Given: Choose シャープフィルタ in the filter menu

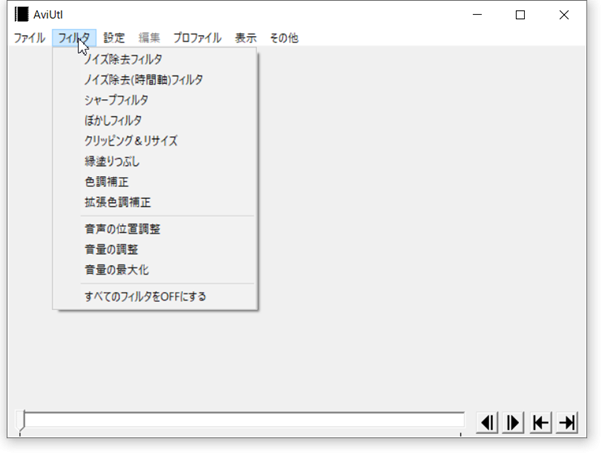Looking at the screenshot, I should pos(155,100).
